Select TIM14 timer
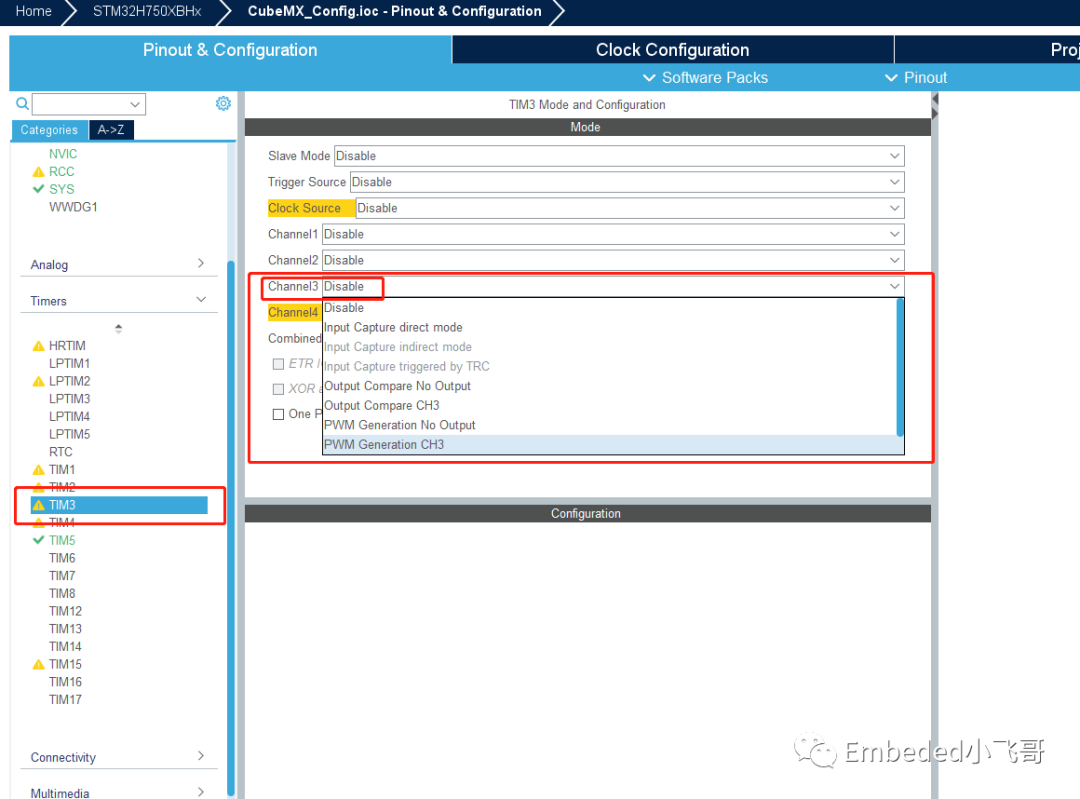 65,647
